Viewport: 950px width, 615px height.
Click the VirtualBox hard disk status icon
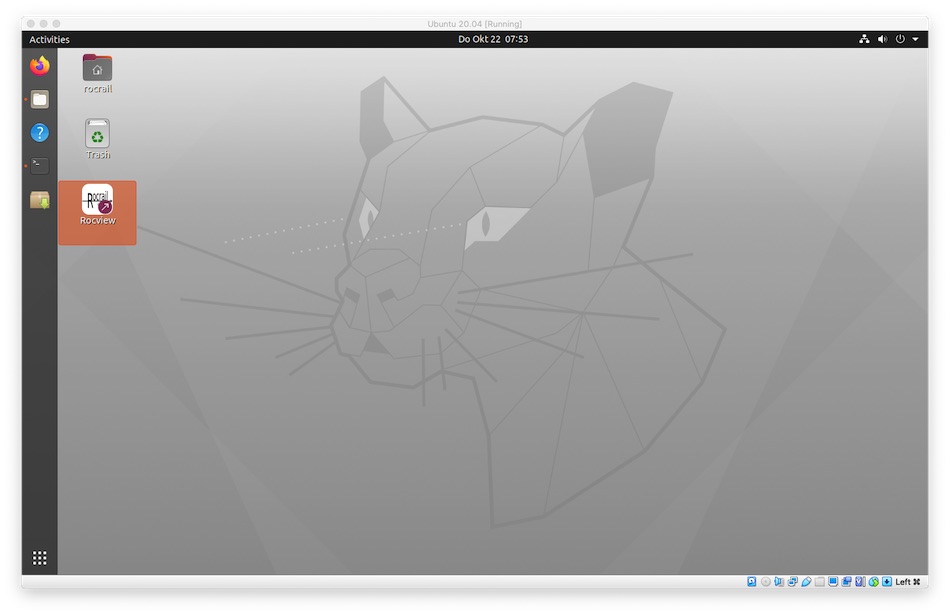(752, 582)
